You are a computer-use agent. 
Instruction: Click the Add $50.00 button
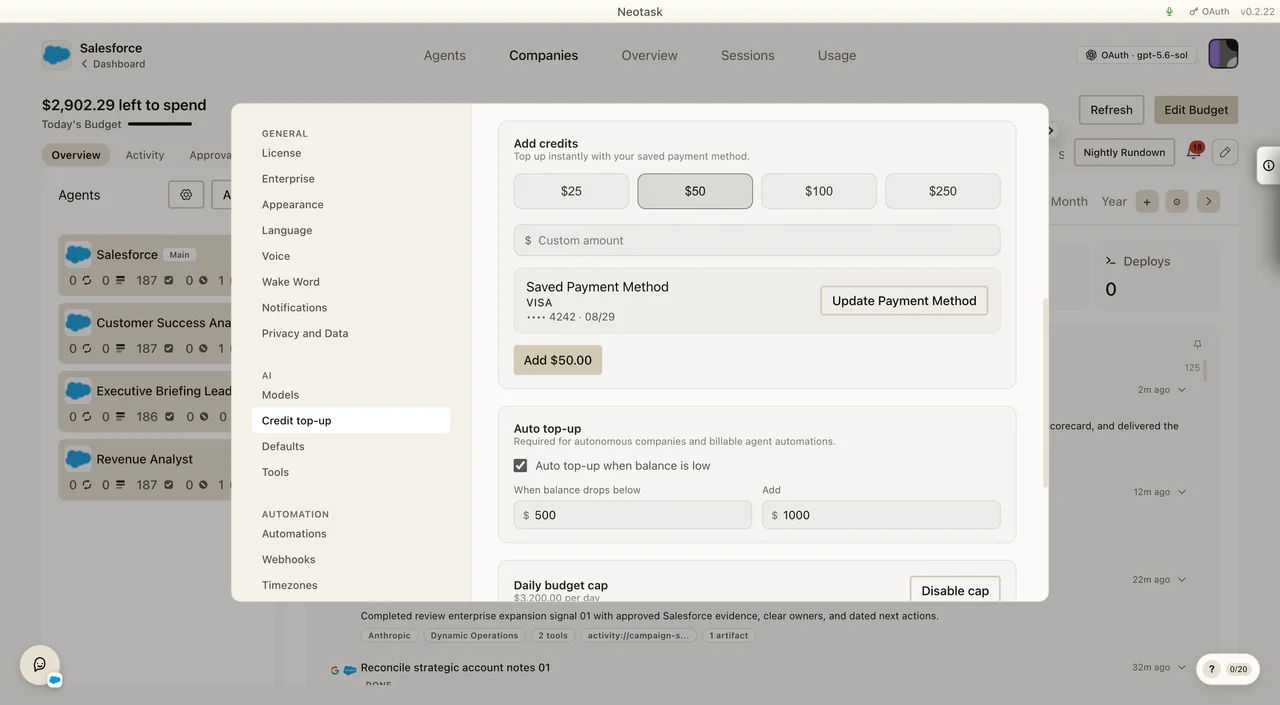(558, 360)
